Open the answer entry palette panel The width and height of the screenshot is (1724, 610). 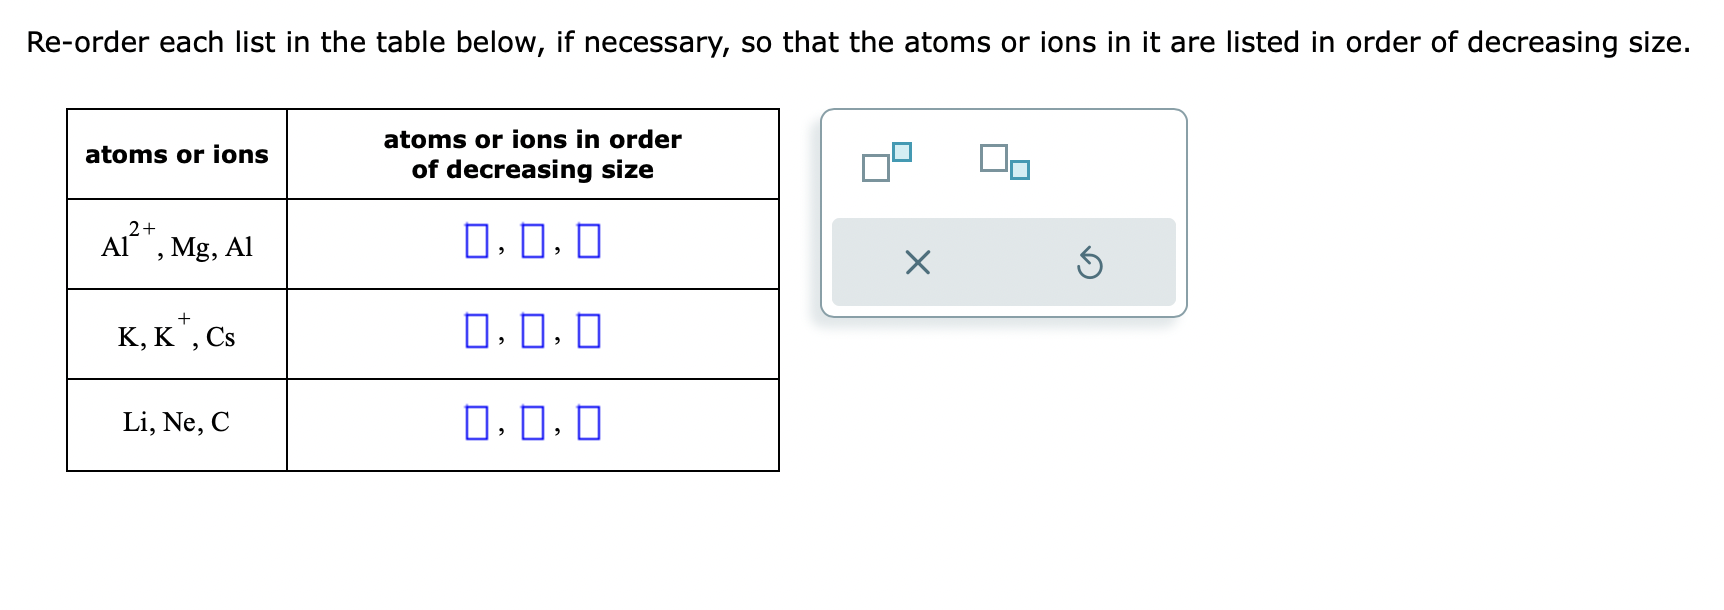1001,210
